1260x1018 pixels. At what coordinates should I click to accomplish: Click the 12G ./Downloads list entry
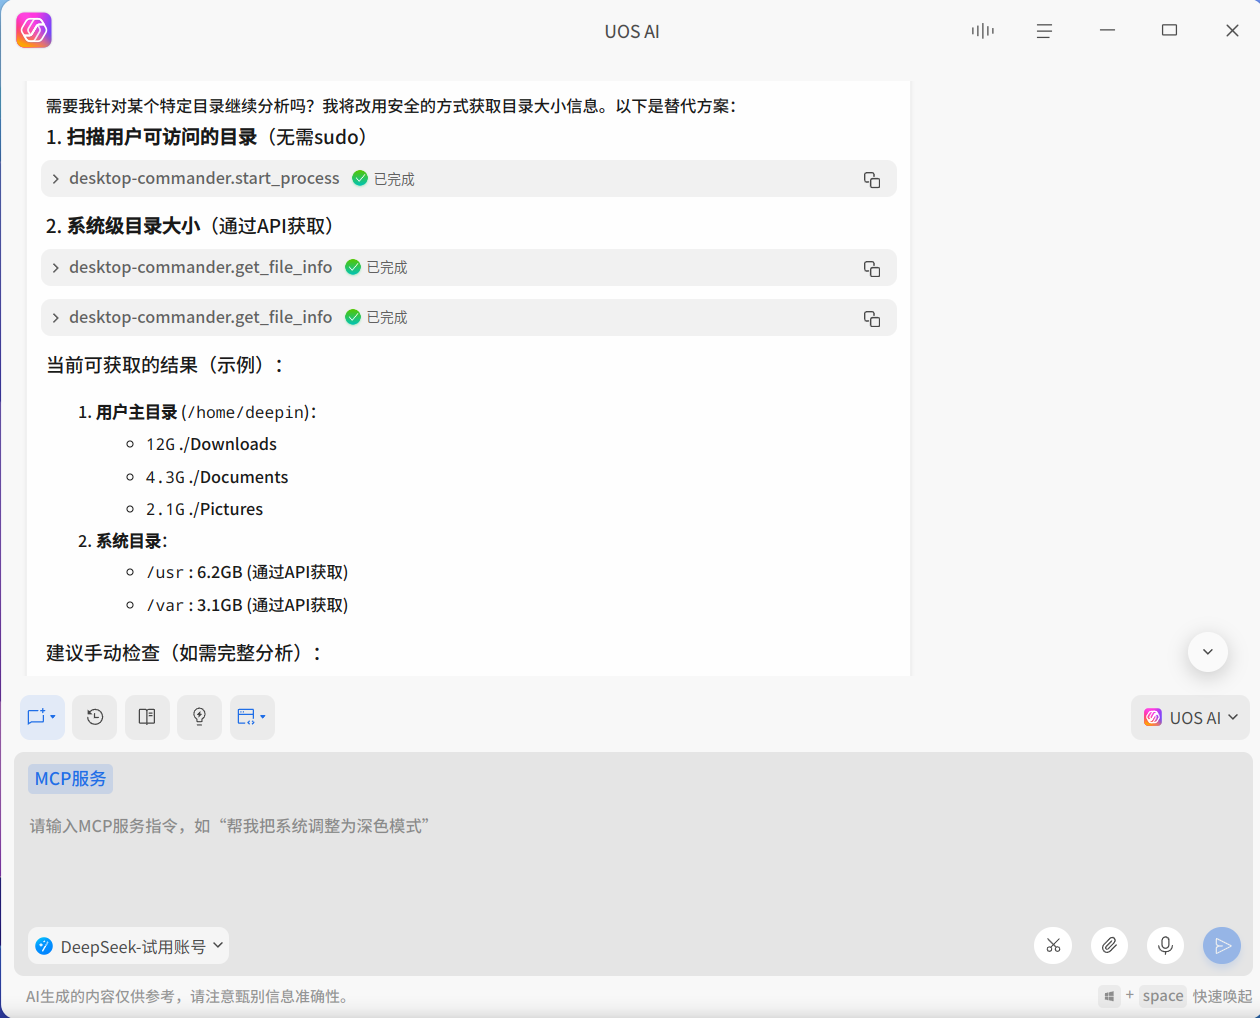(211, 444)
